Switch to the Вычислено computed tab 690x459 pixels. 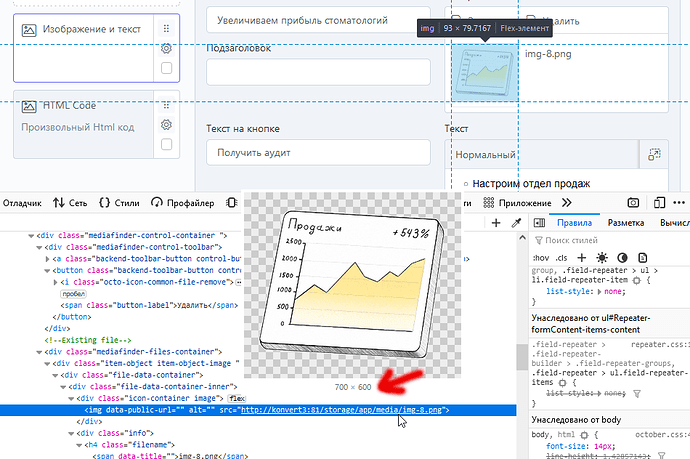[x=675, y=223]
